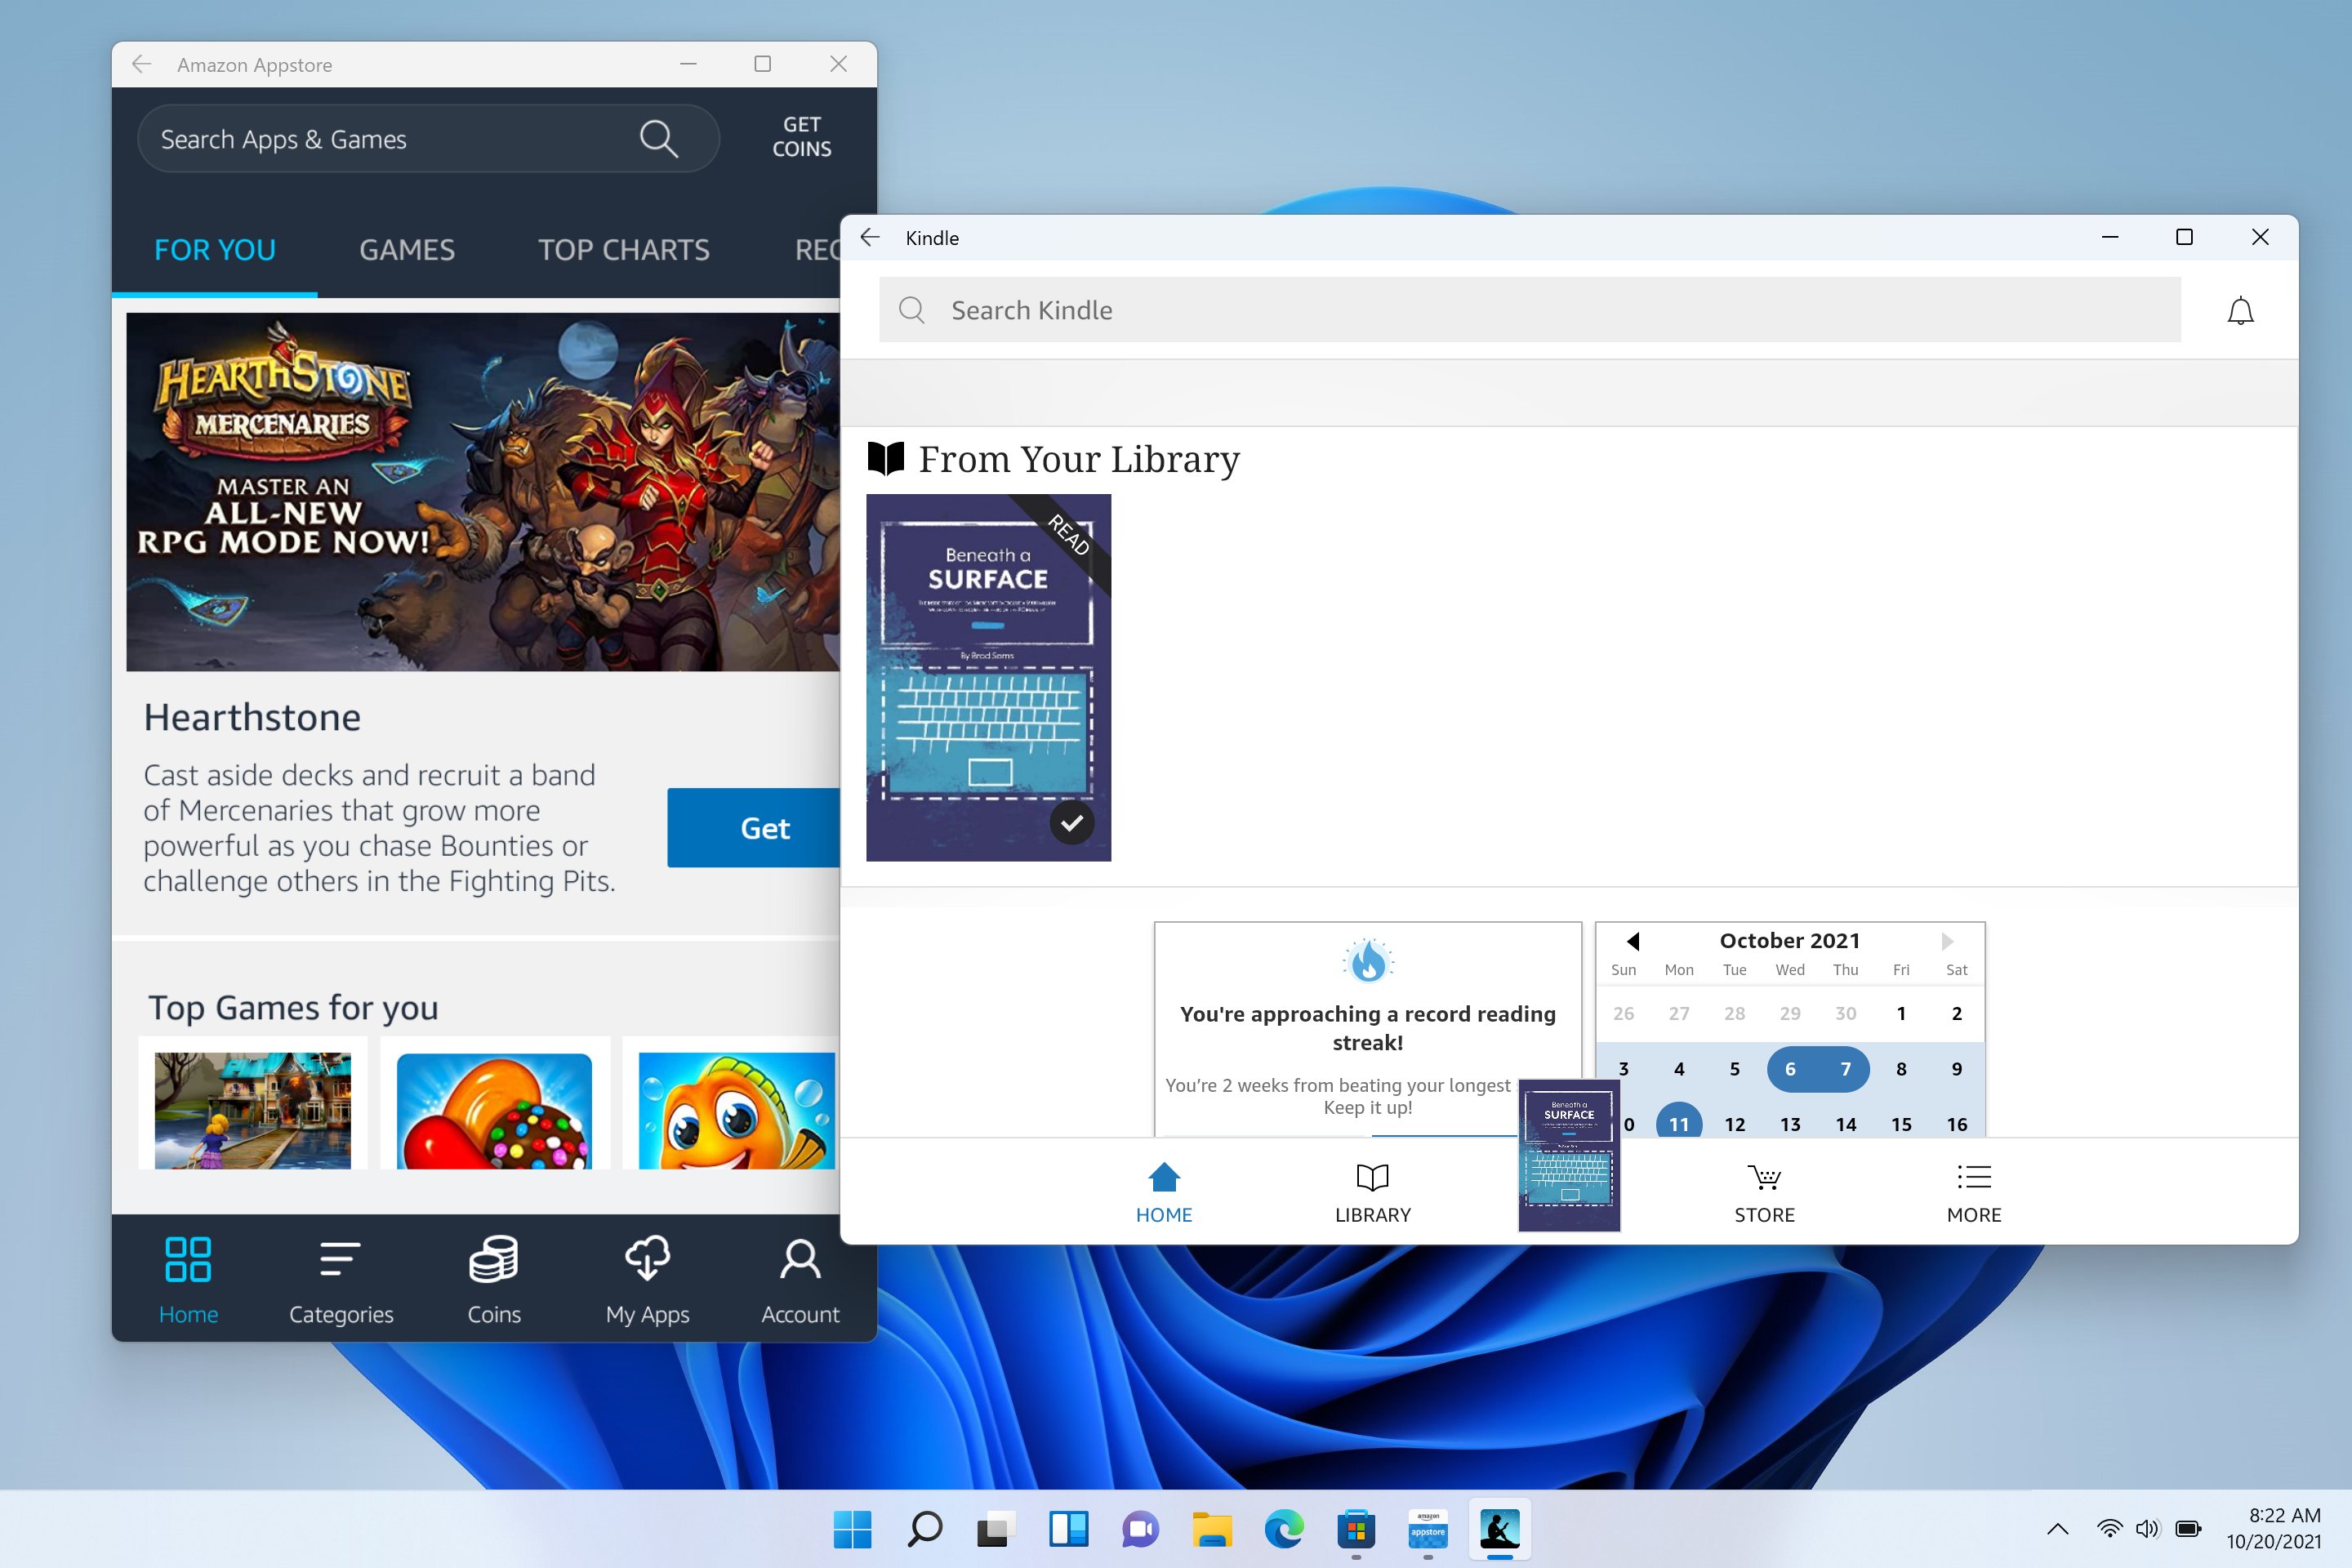Click Search Kindle field
This screenshot has height=1568, width=2352.
1529,310
